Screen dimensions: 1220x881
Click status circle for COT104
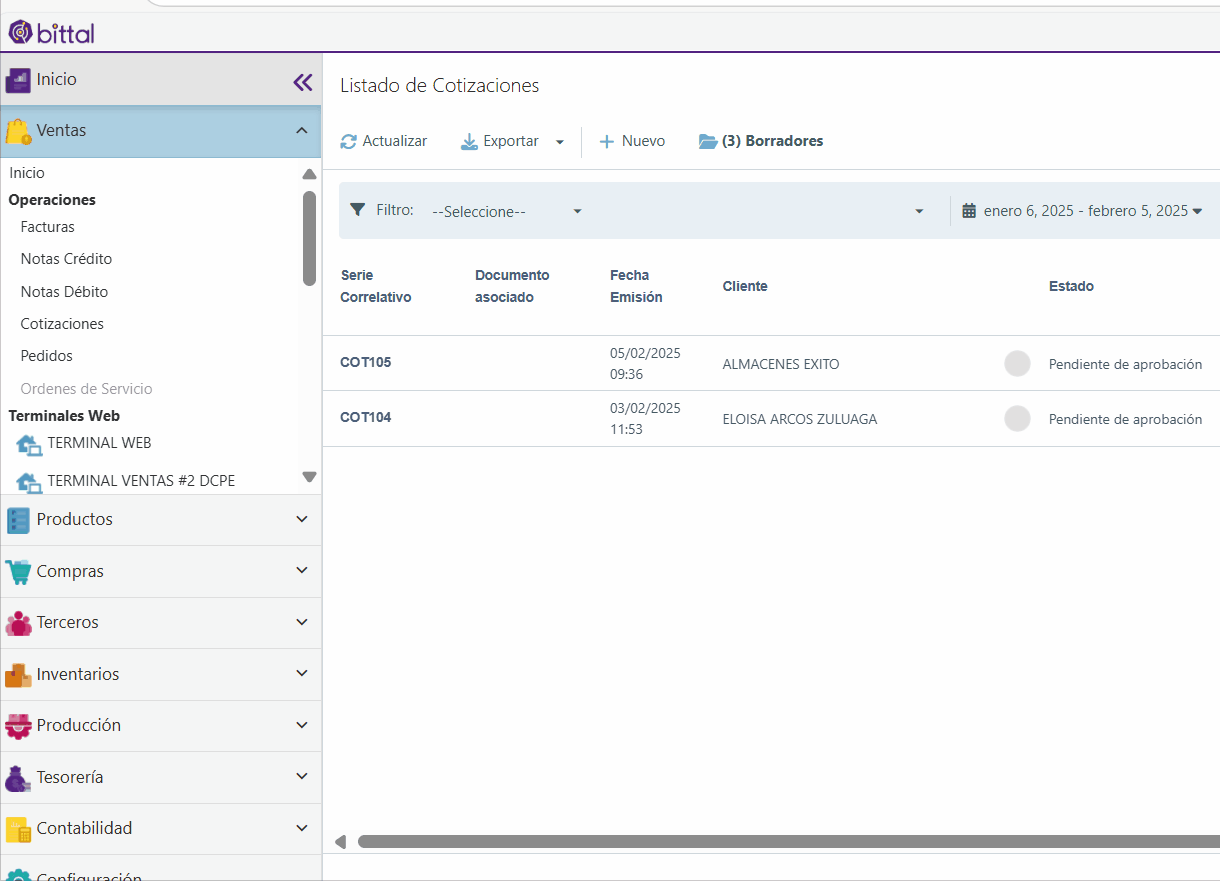1017,418
